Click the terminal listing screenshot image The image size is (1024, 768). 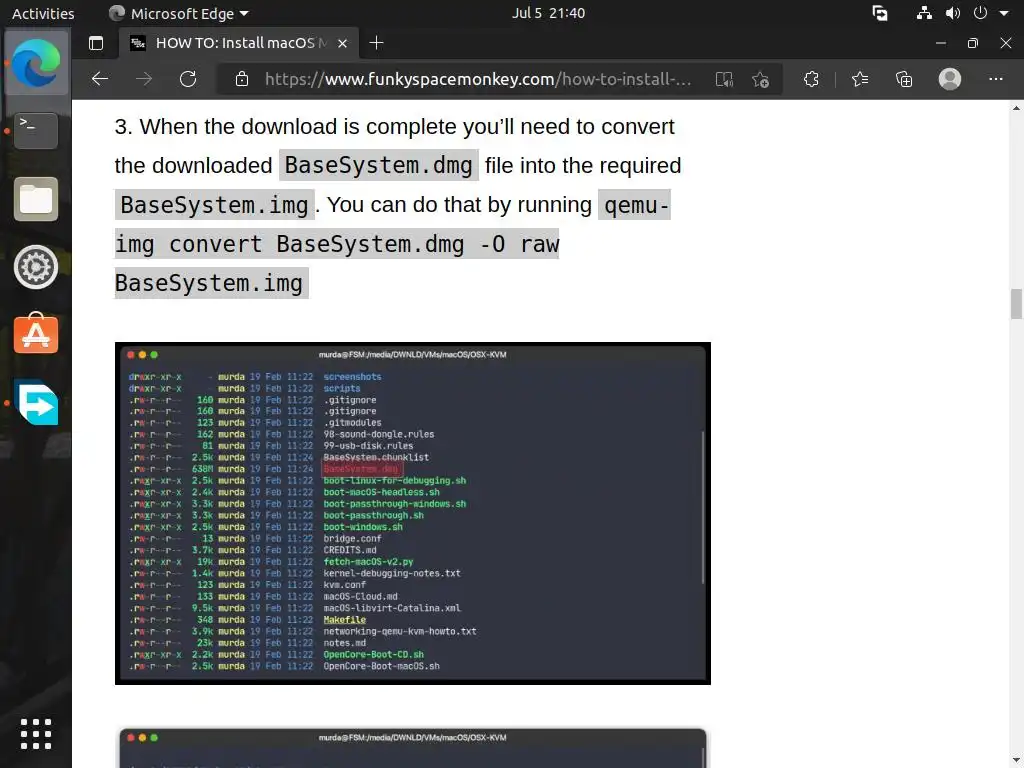tap(413, 513)
